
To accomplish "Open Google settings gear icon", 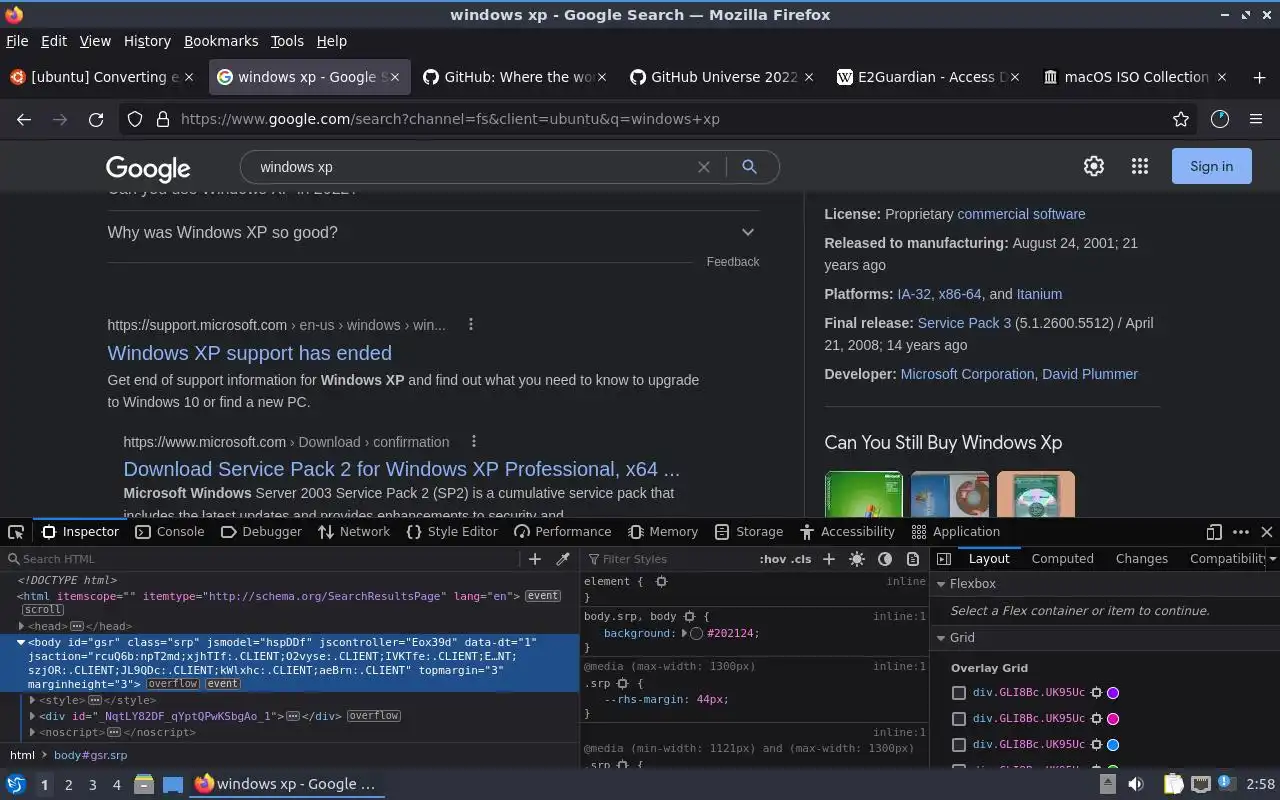I will pos(1094,167).
